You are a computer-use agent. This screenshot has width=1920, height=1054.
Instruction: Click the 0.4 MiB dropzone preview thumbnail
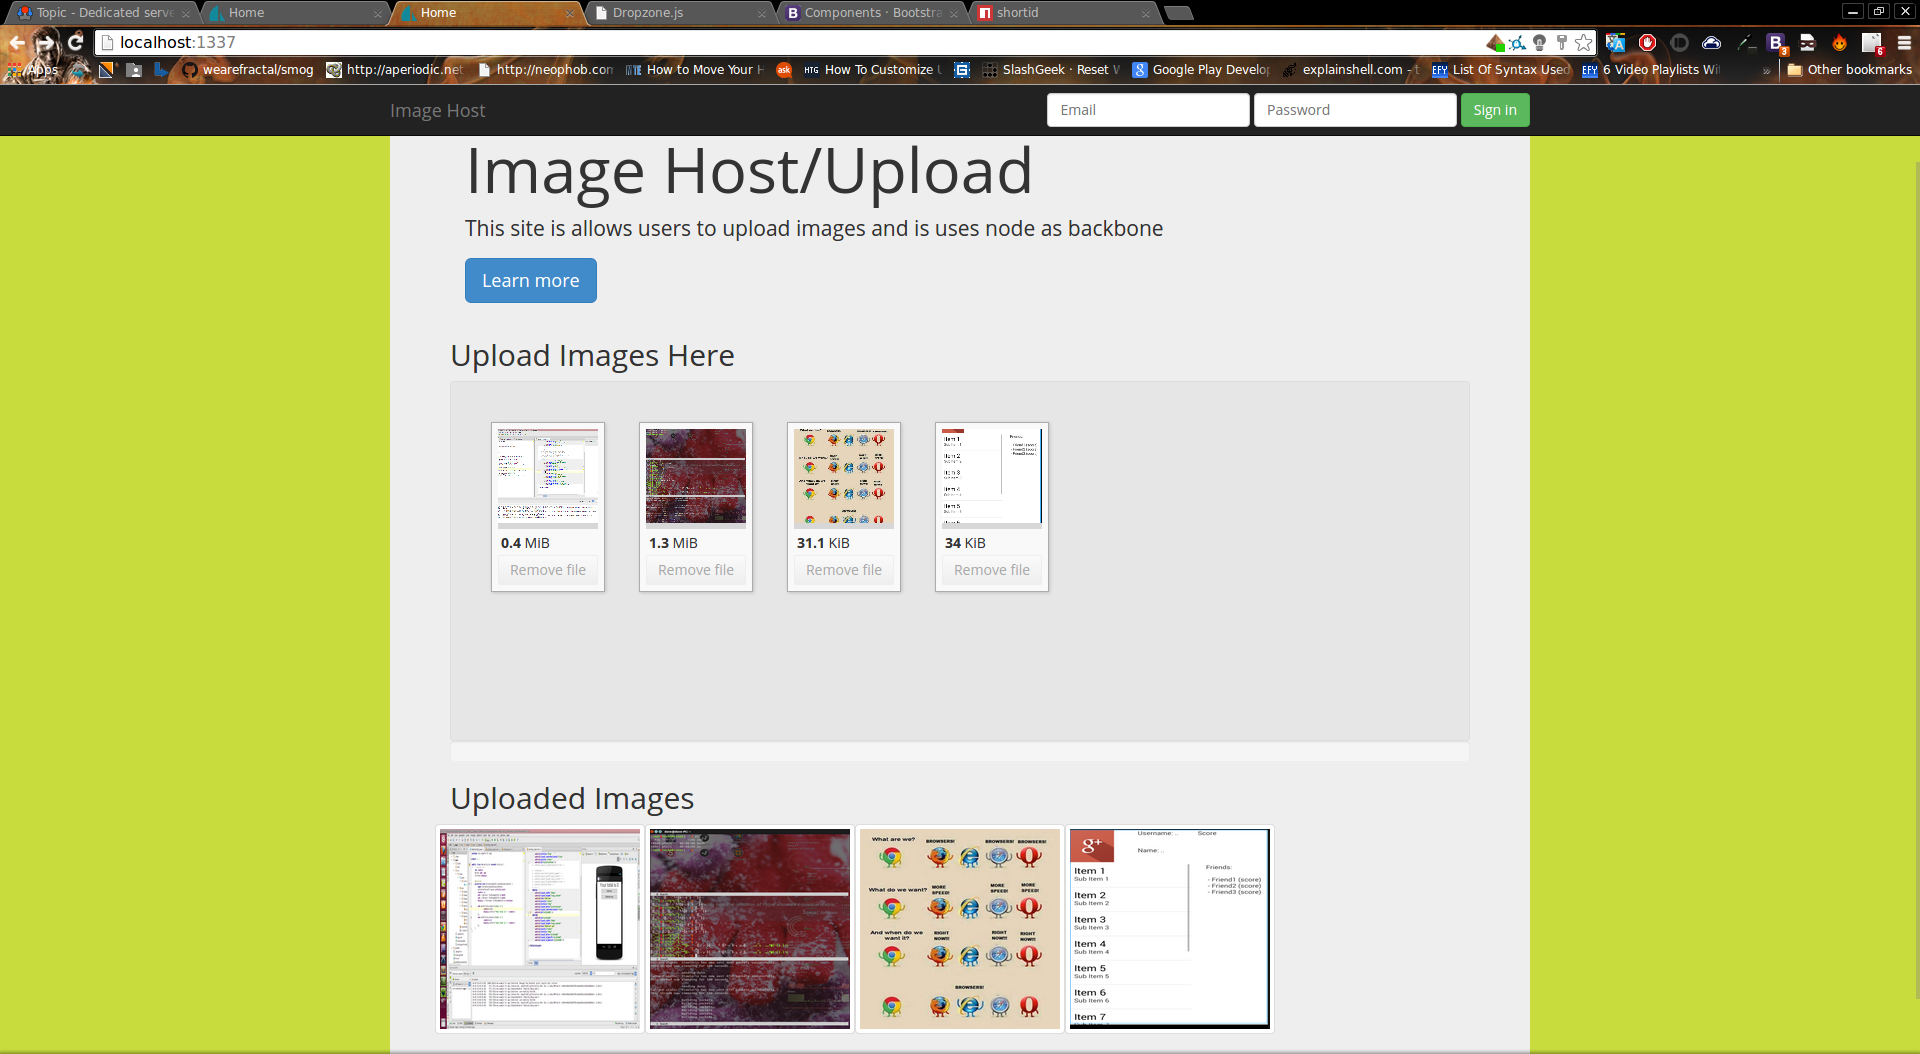[x=548, y=478]
